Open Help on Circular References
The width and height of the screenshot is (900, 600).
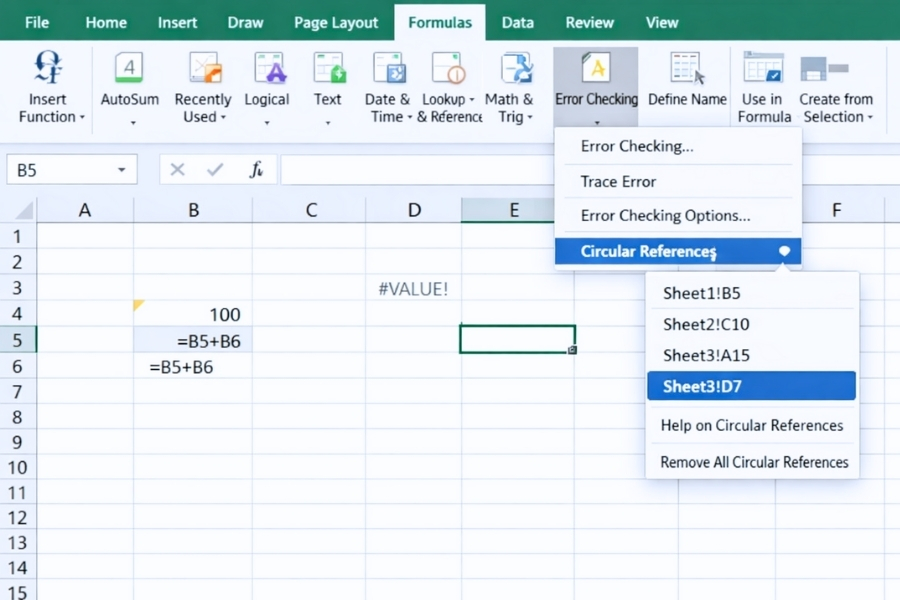pyautogui.click(x=751, y=425)
